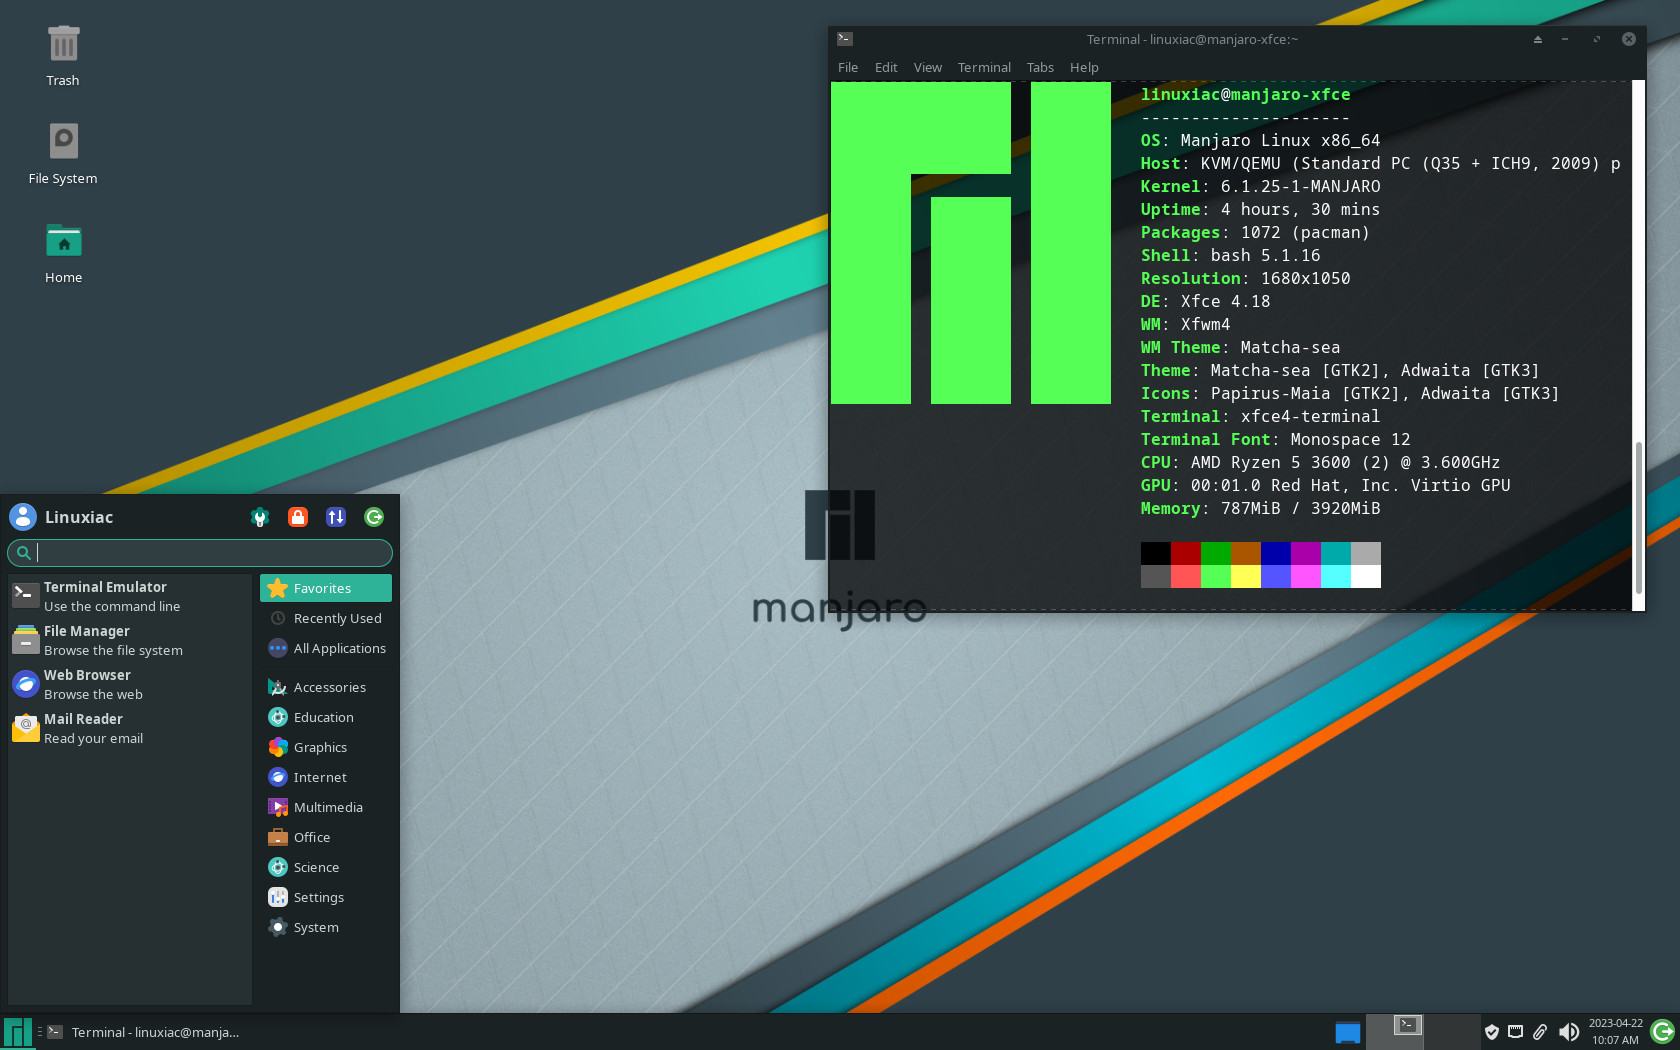Click the volume speaker tray icon
Screen dimensions: 1680x1050
click(1568, 1032)
